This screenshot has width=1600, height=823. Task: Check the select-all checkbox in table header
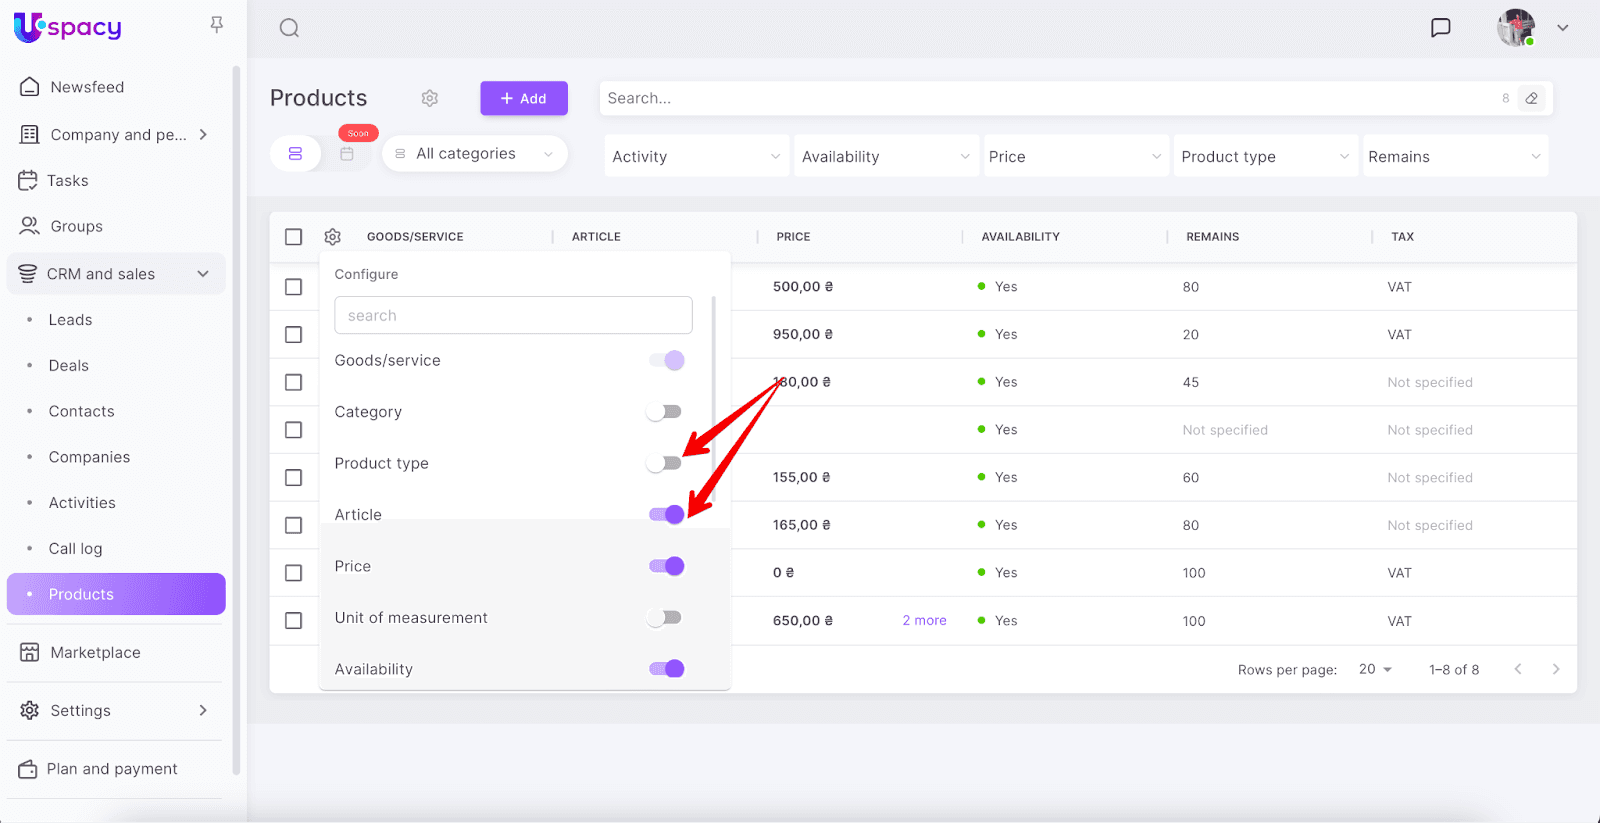point(293,237)
